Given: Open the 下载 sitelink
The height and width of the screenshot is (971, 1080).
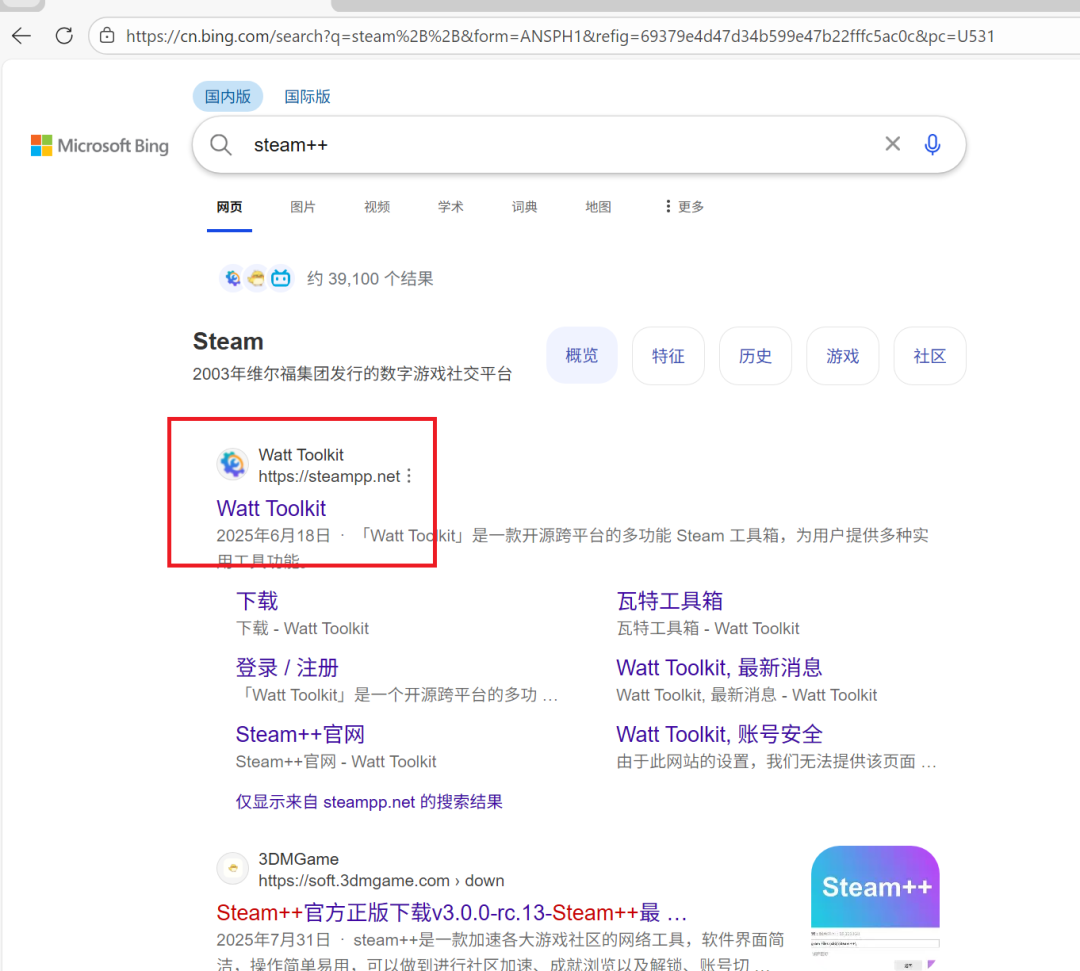Looking at the screenshot, I should coord(257,601).
